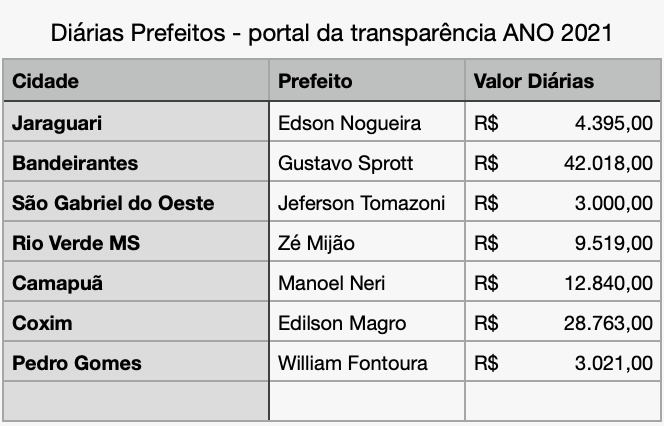Image resolution: width=664 pixels, height=426 pixels.
Task: Select the Jaraguari city cell
Action: tap(136, 122)
